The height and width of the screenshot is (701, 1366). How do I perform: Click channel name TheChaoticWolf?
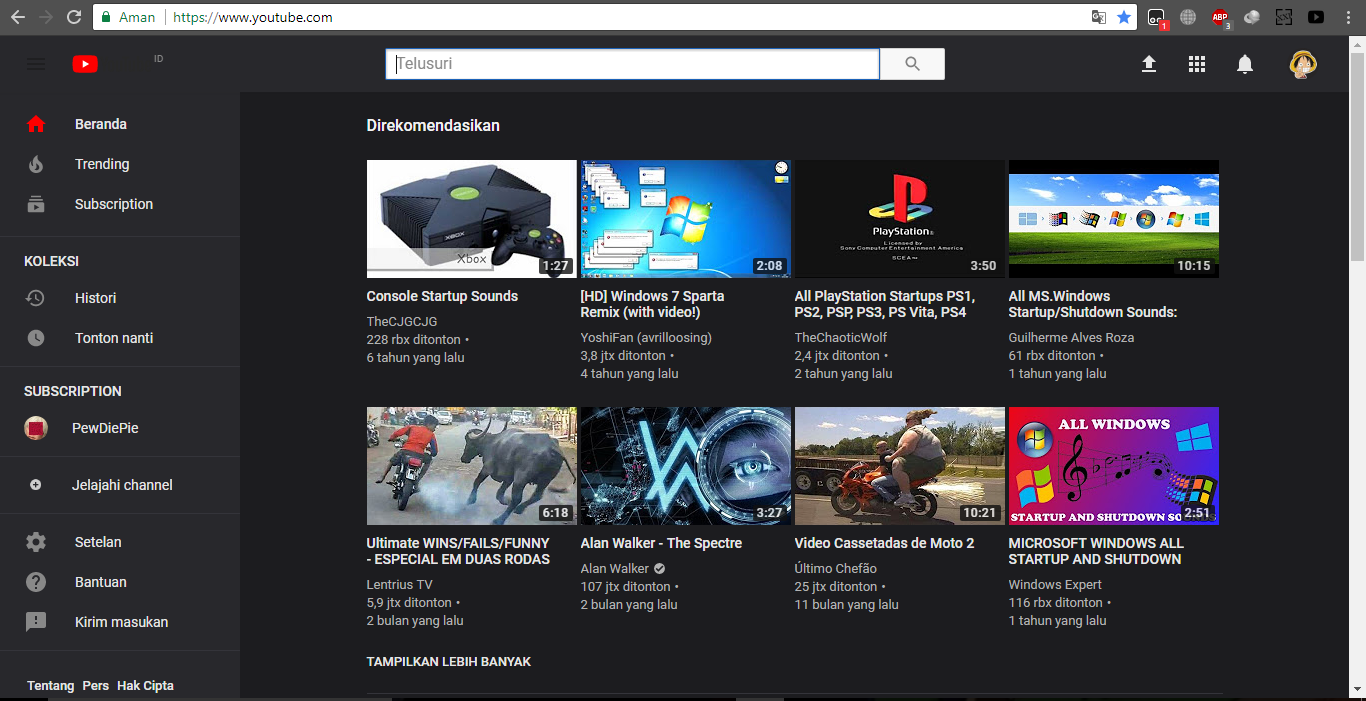pyautogui.click(x=841, y=337)
